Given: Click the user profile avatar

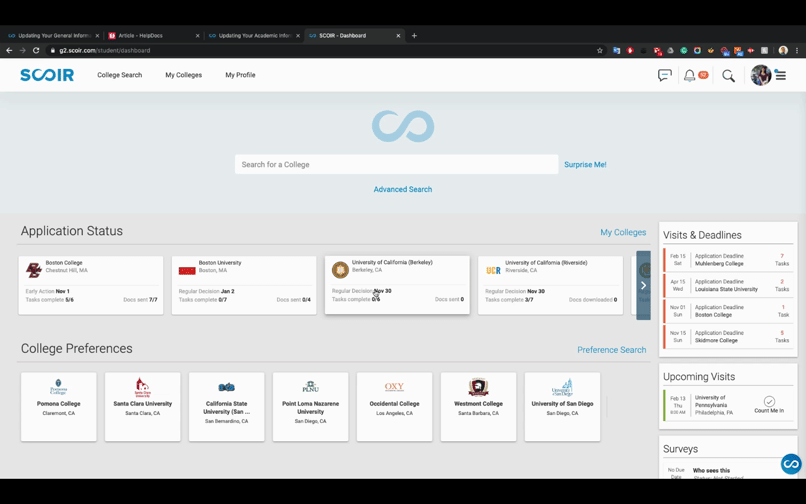Looking at the screenshot, I should coord(761,75).
